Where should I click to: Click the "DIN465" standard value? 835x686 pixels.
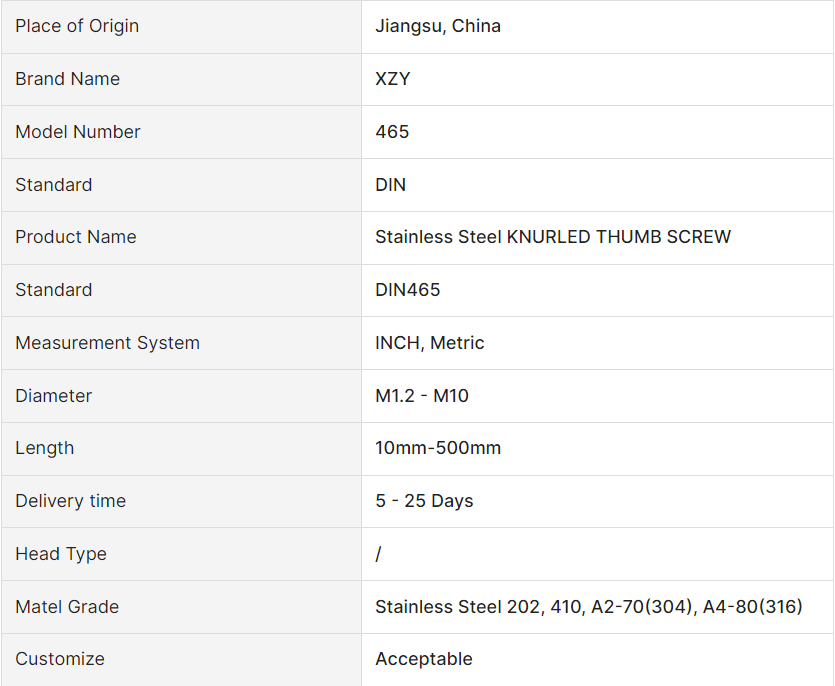point(408,290)
